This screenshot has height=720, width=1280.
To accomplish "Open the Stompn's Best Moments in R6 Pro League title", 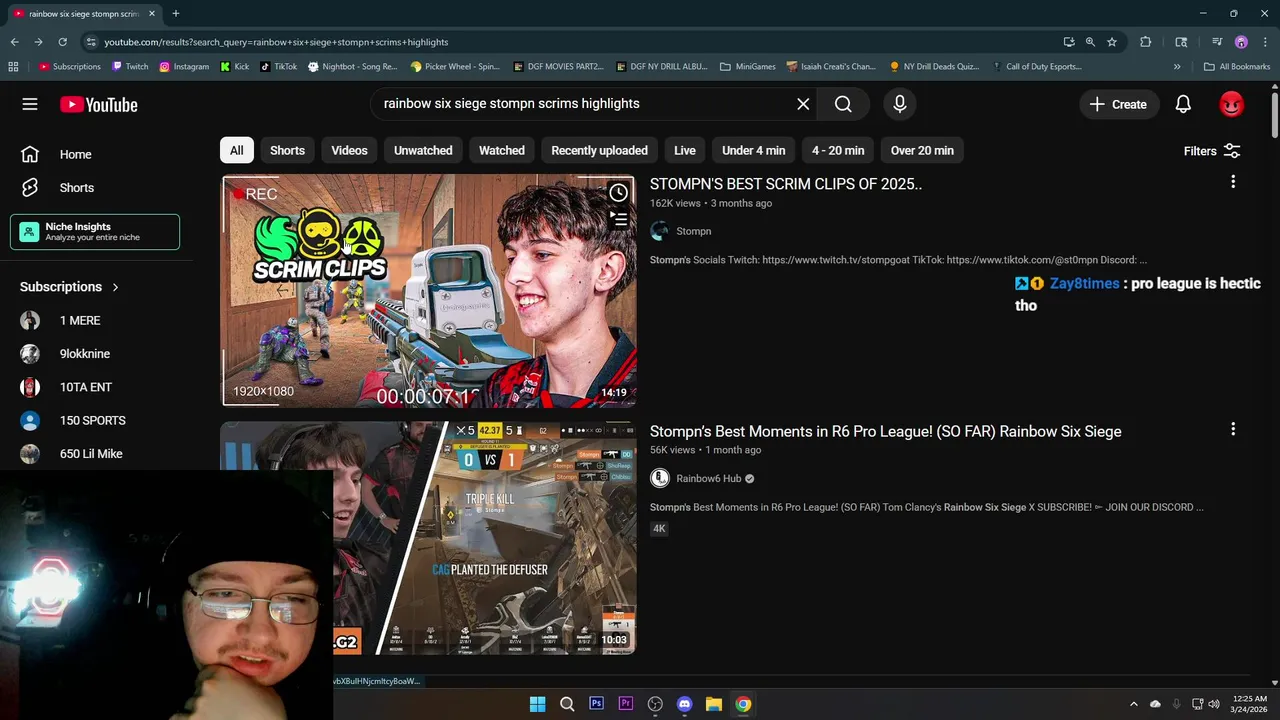I will coord(886,431).
